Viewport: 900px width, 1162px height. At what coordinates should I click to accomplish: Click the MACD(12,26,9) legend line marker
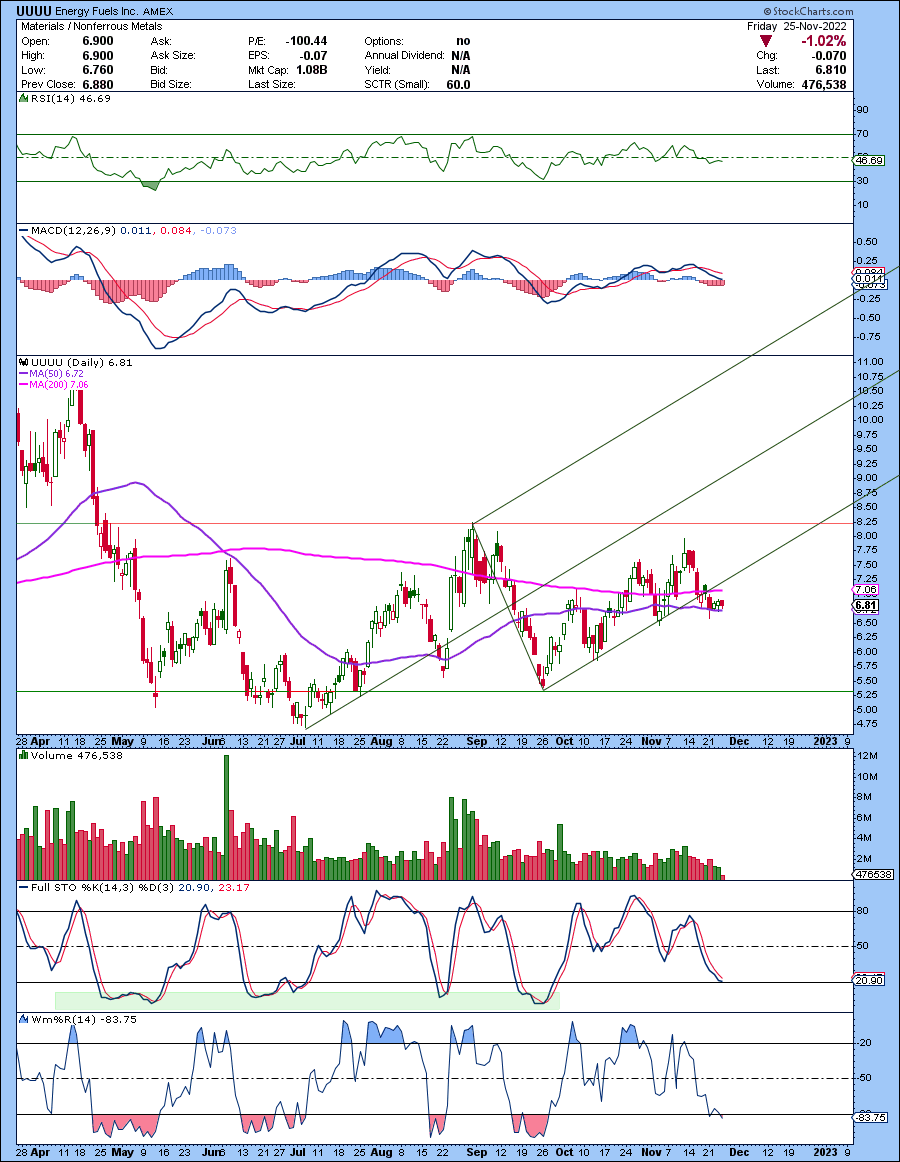pyautogui.click(x=24, y=230)
